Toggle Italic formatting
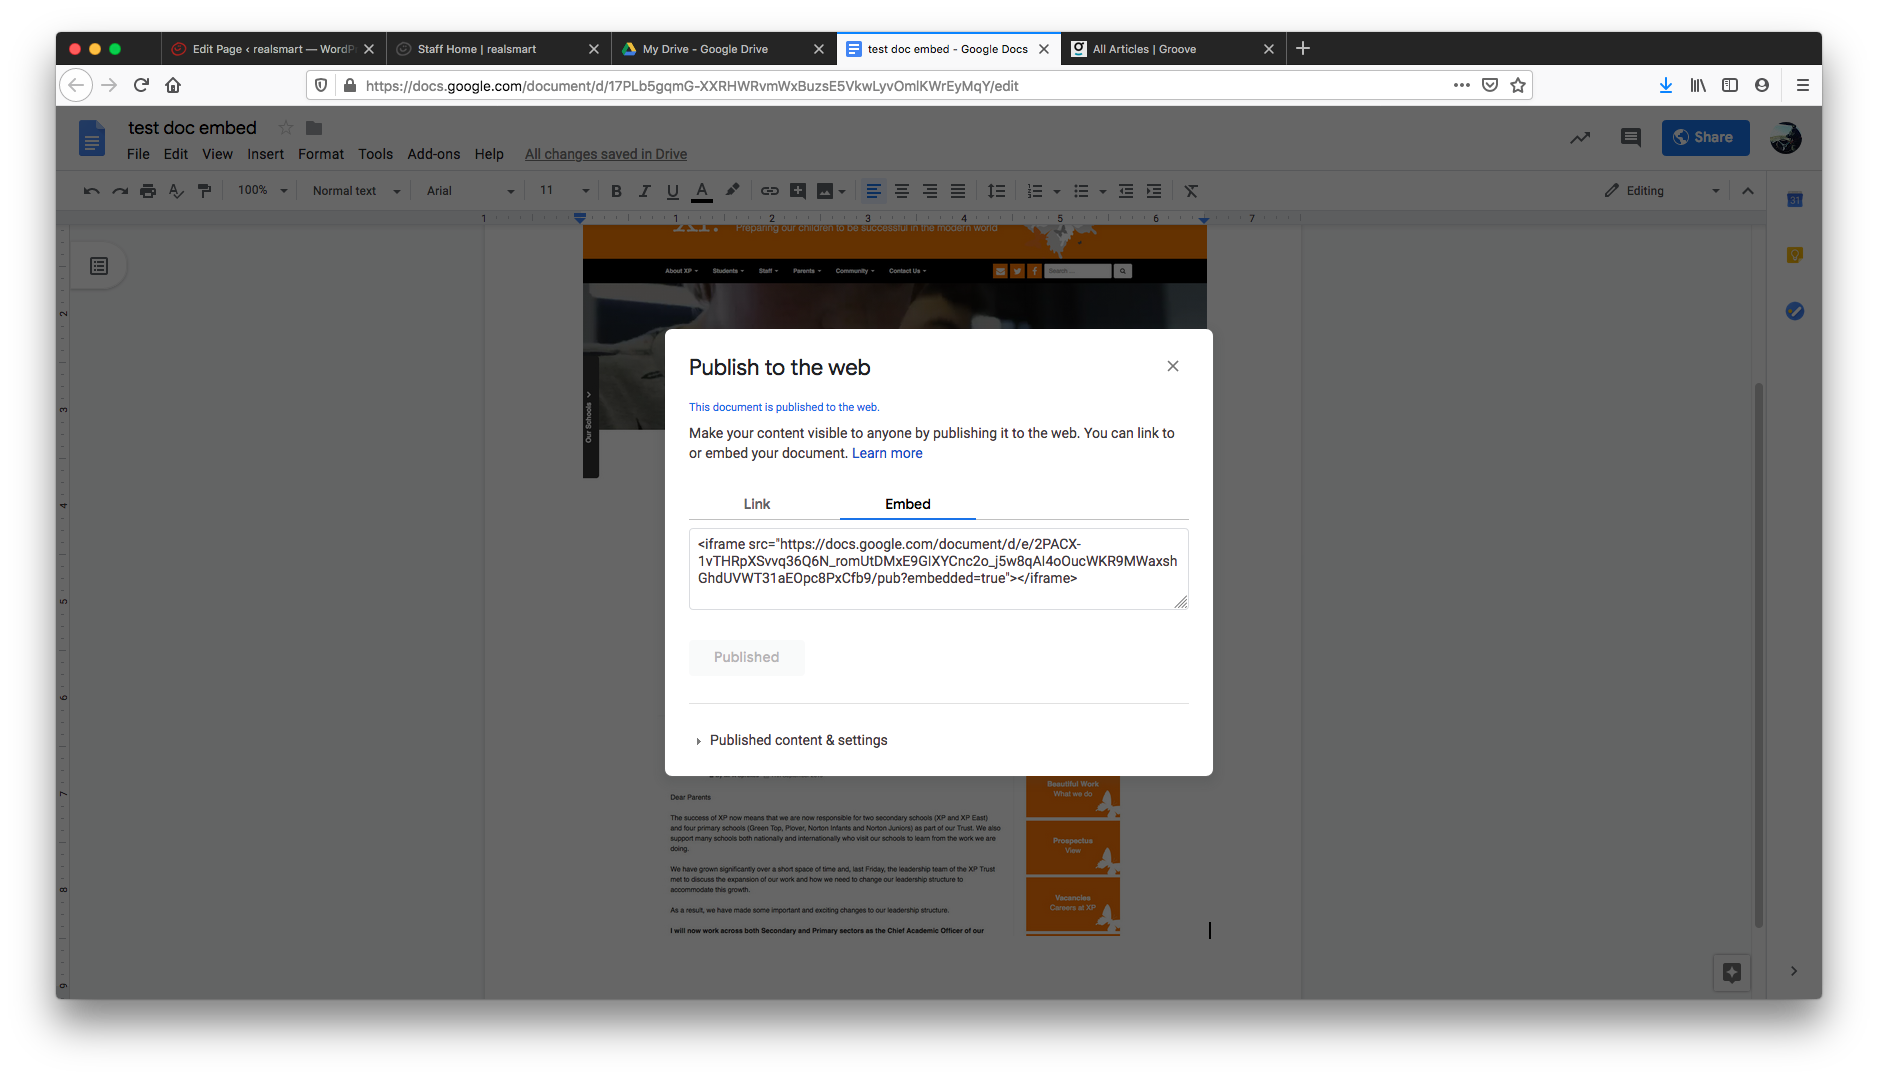This screenshot has height=1079, width=1878. click(x=644, y=191)
